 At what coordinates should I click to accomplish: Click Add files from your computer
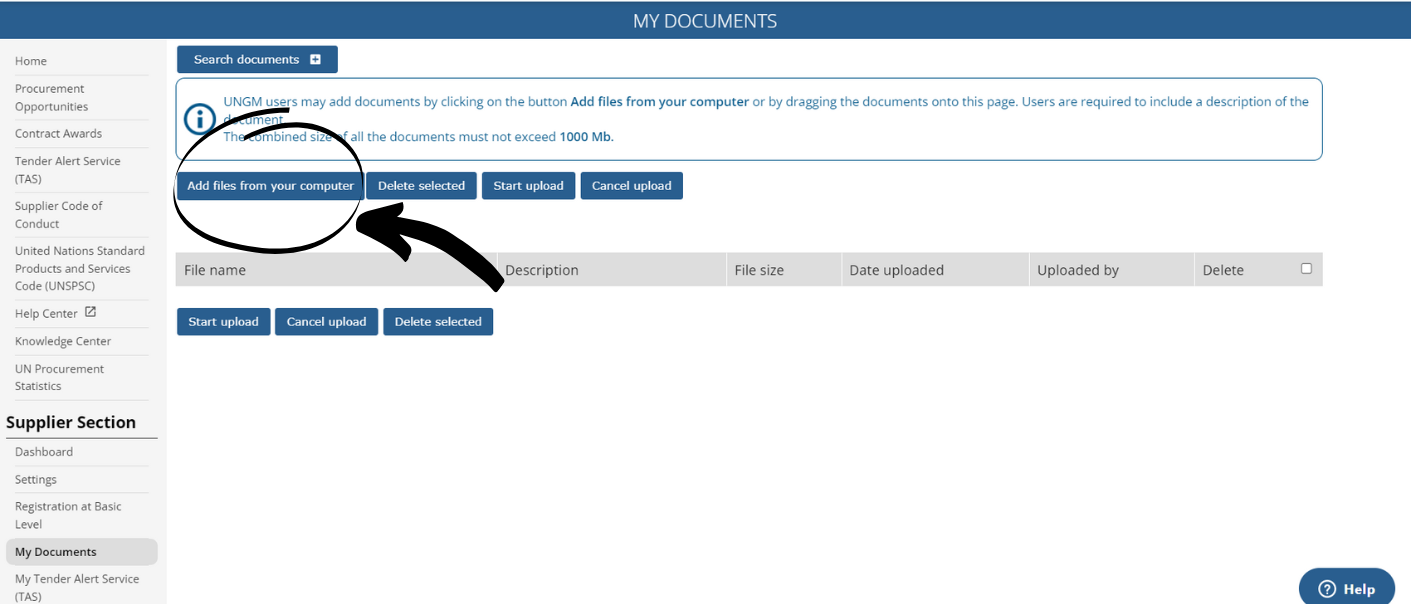click(269, 185)
